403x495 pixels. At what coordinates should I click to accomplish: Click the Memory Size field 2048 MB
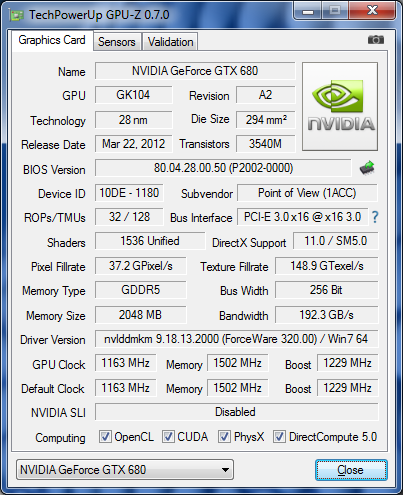(140, 315)
